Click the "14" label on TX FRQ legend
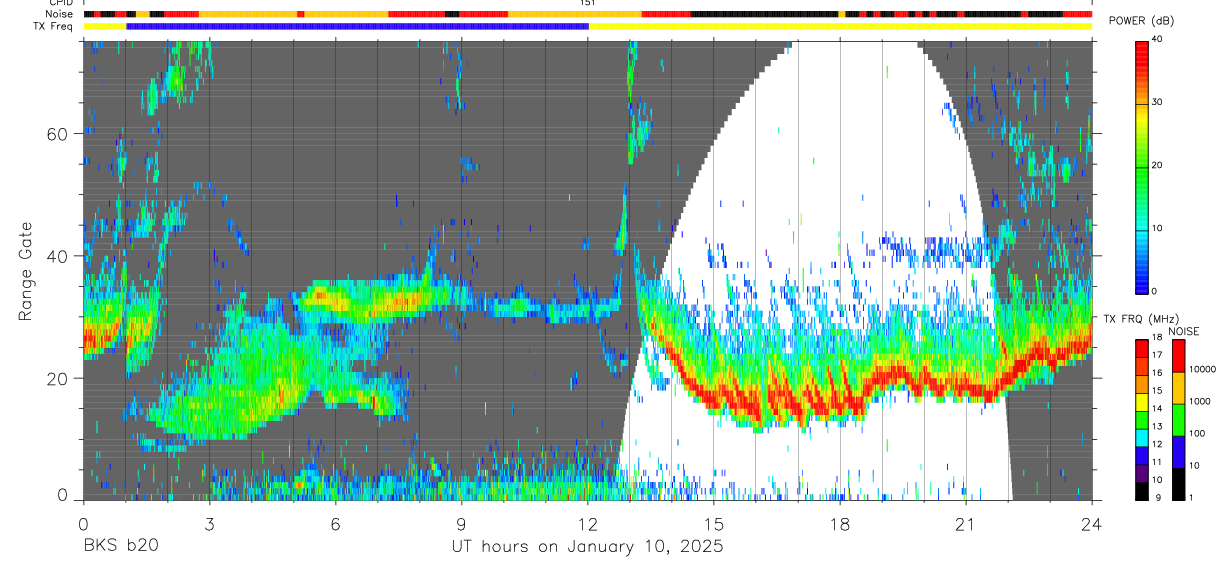Screen dimensions: 1228x567 tap(1157, 409)
